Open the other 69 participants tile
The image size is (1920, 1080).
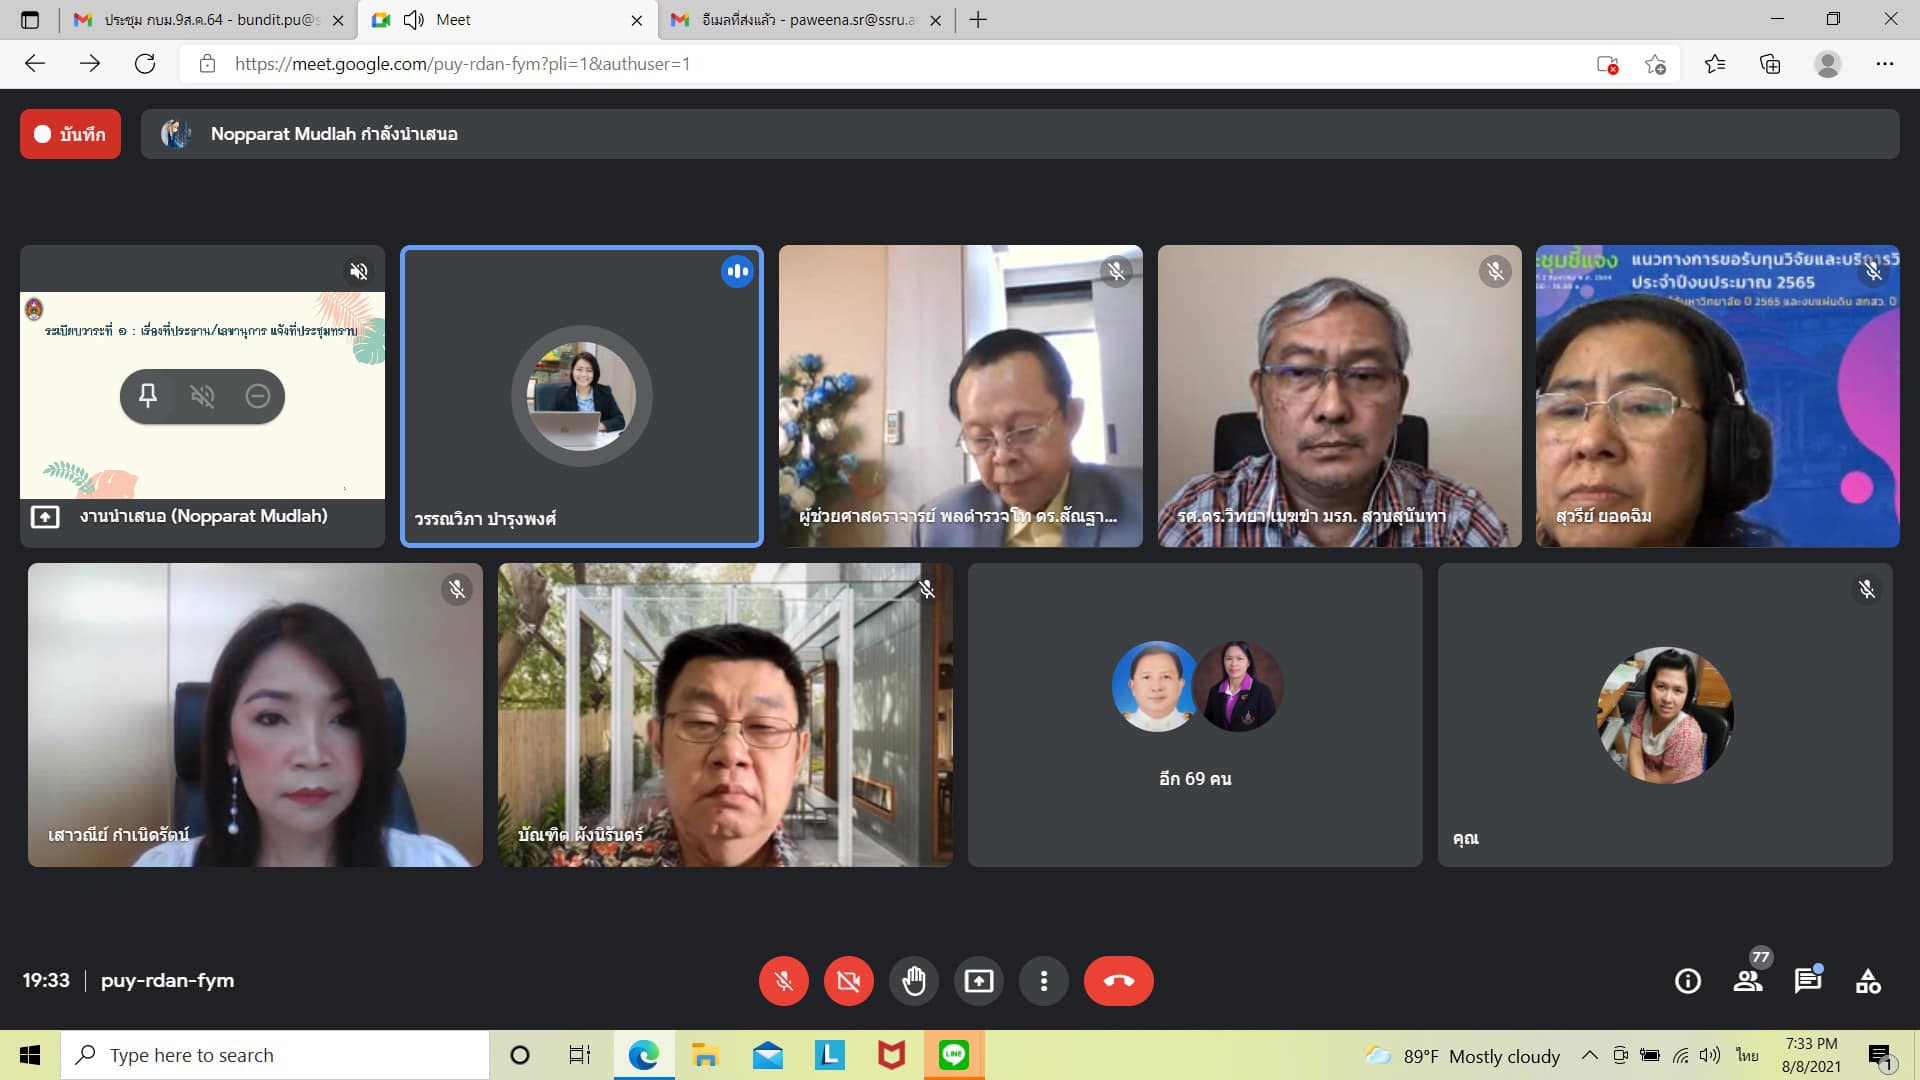pyautogui.click(x=1195, y=714)
